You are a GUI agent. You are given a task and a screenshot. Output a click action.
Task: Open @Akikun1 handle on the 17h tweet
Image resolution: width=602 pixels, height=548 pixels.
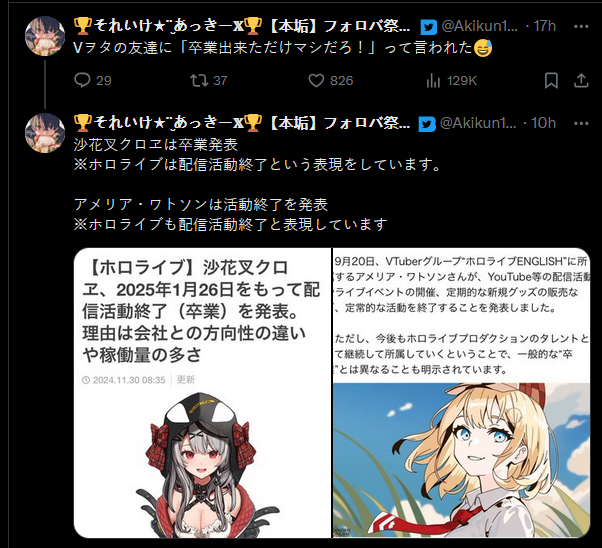pos(479,26)
